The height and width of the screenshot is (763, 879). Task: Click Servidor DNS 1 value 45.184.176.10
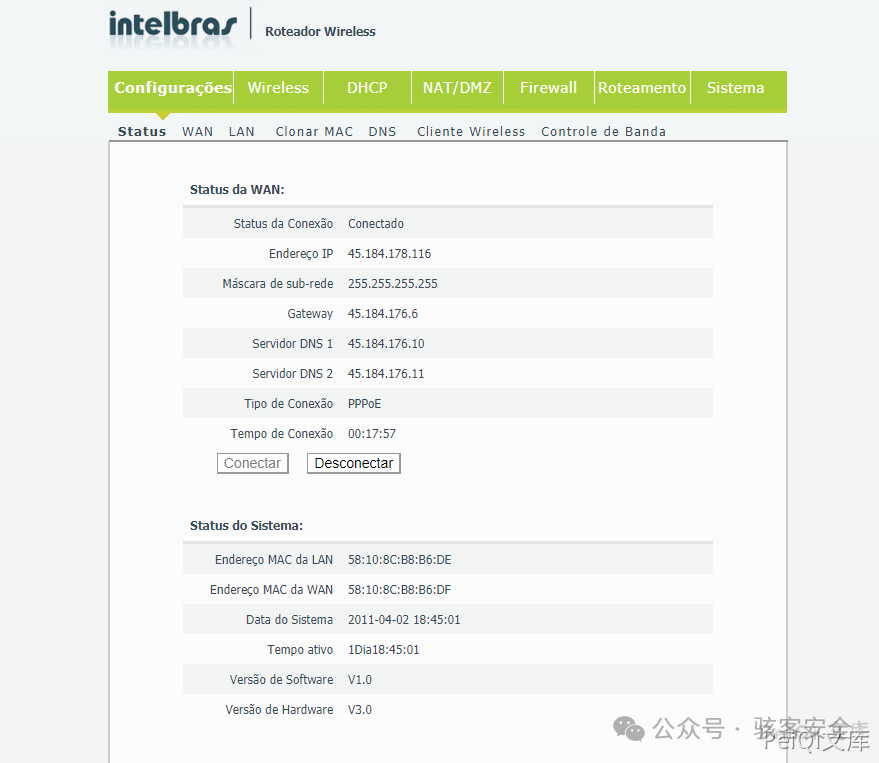click(x=386, y=344)
